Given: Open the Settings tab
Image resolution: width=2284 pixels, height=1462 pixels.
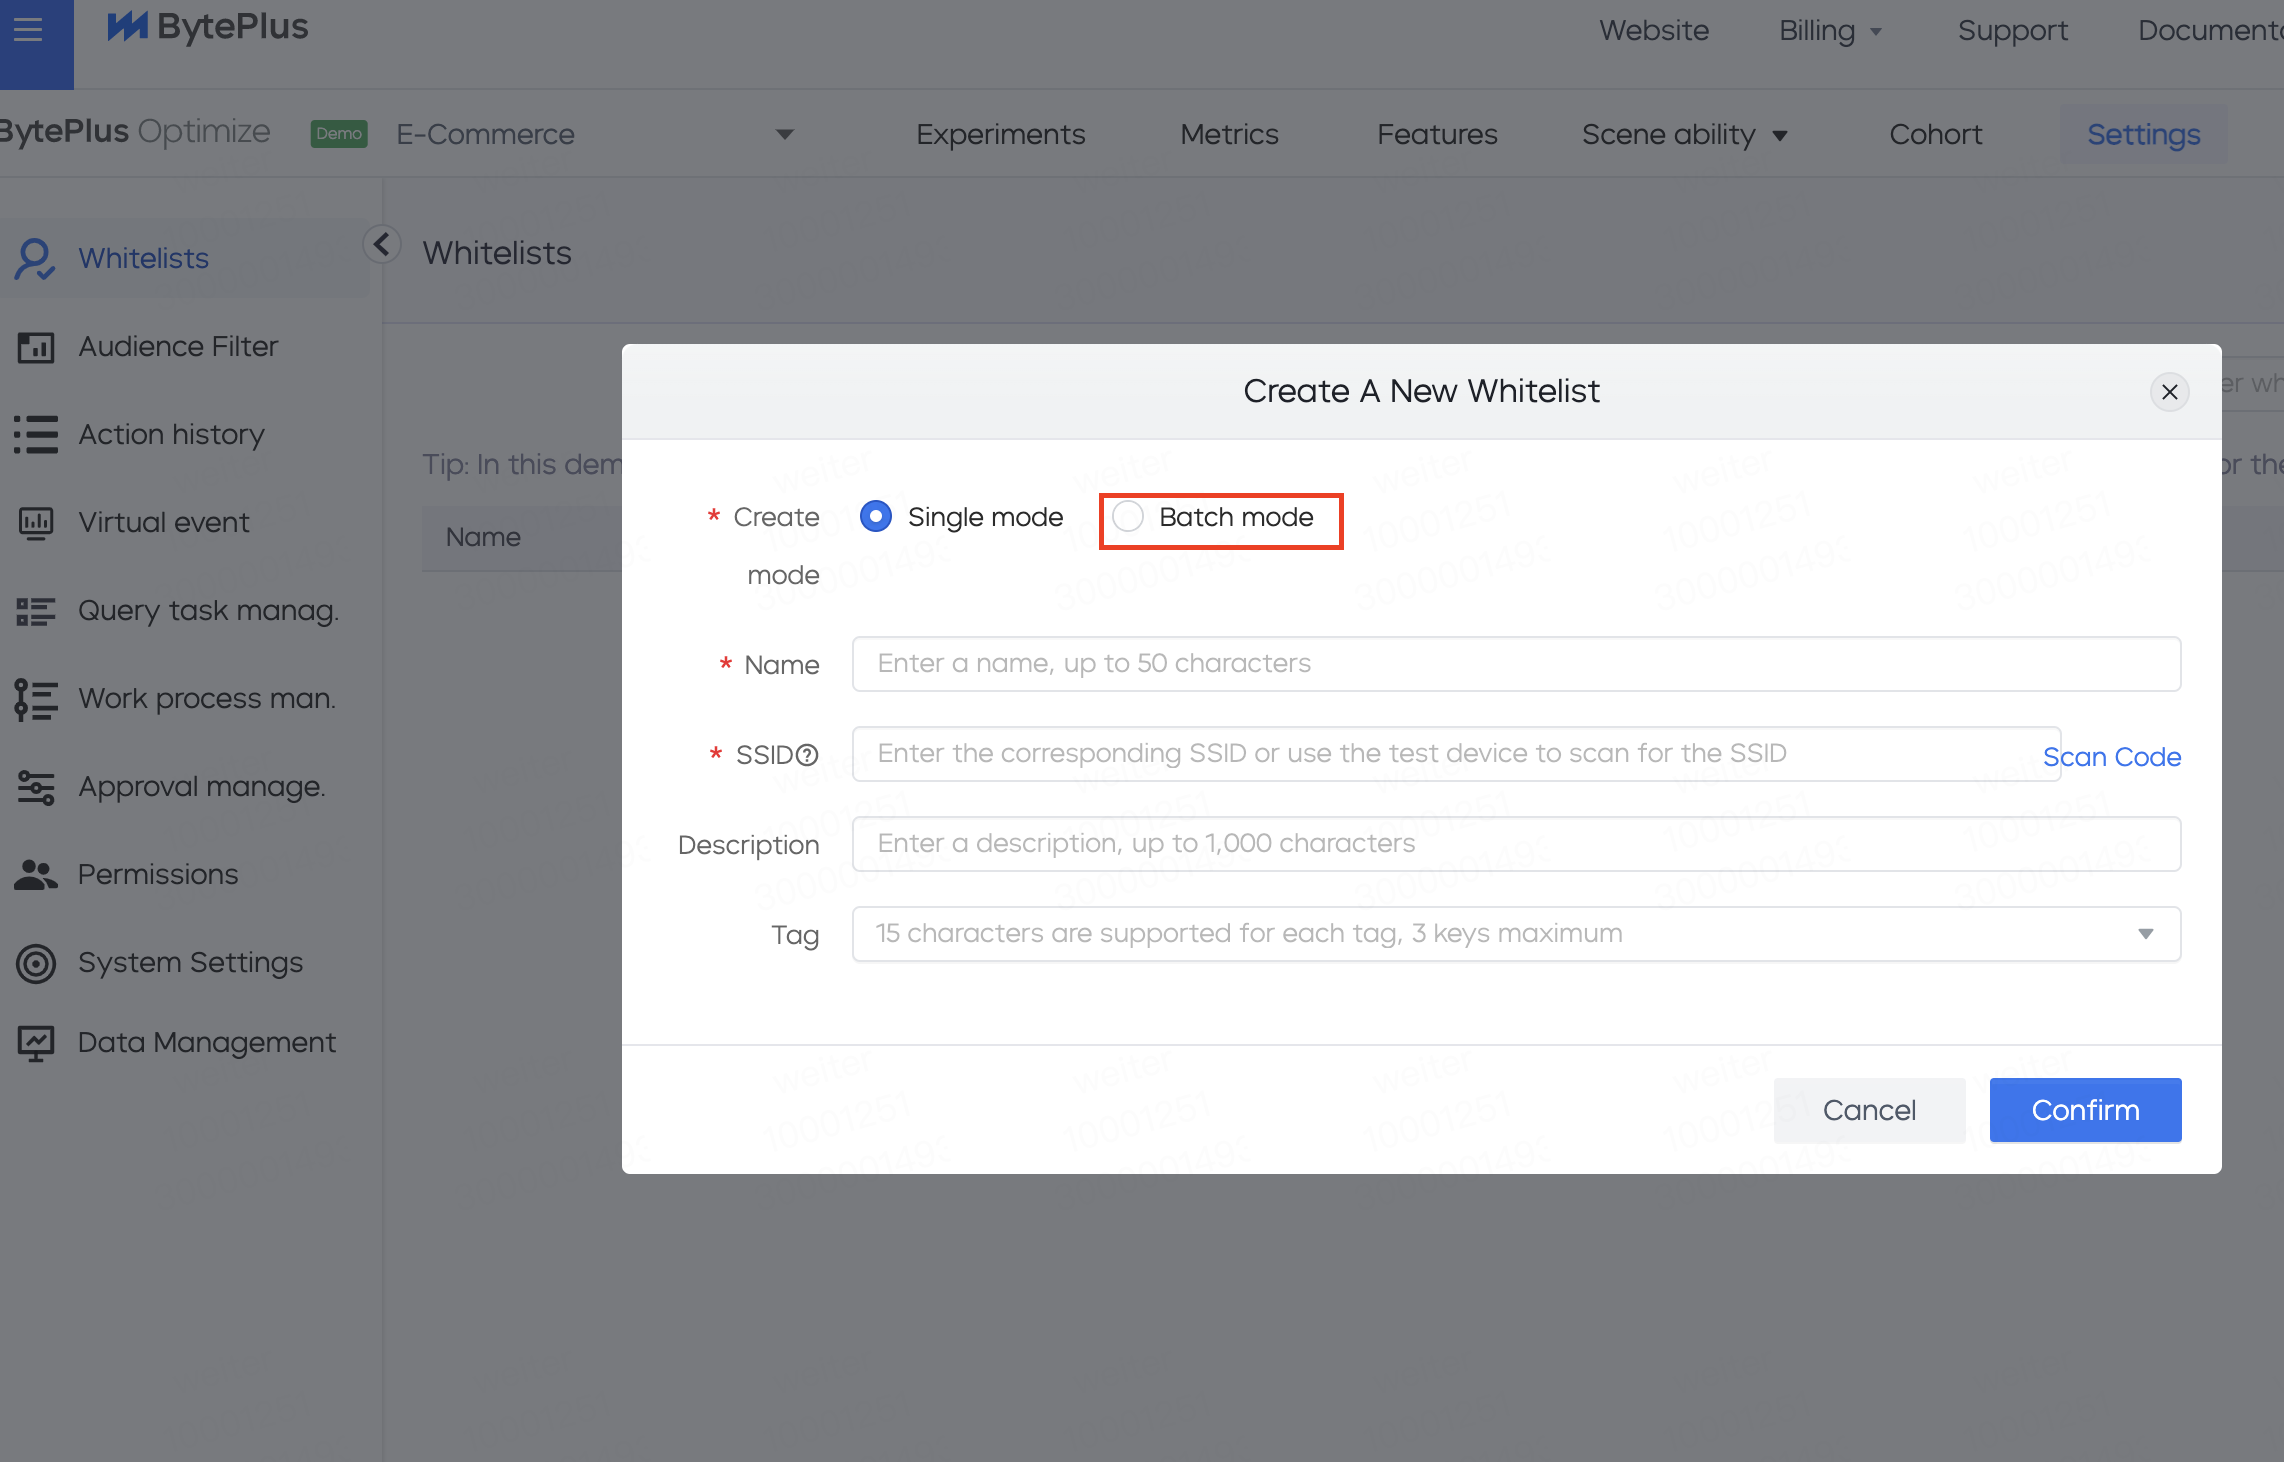Looking at the screenshot, I should click(2144, 135).
